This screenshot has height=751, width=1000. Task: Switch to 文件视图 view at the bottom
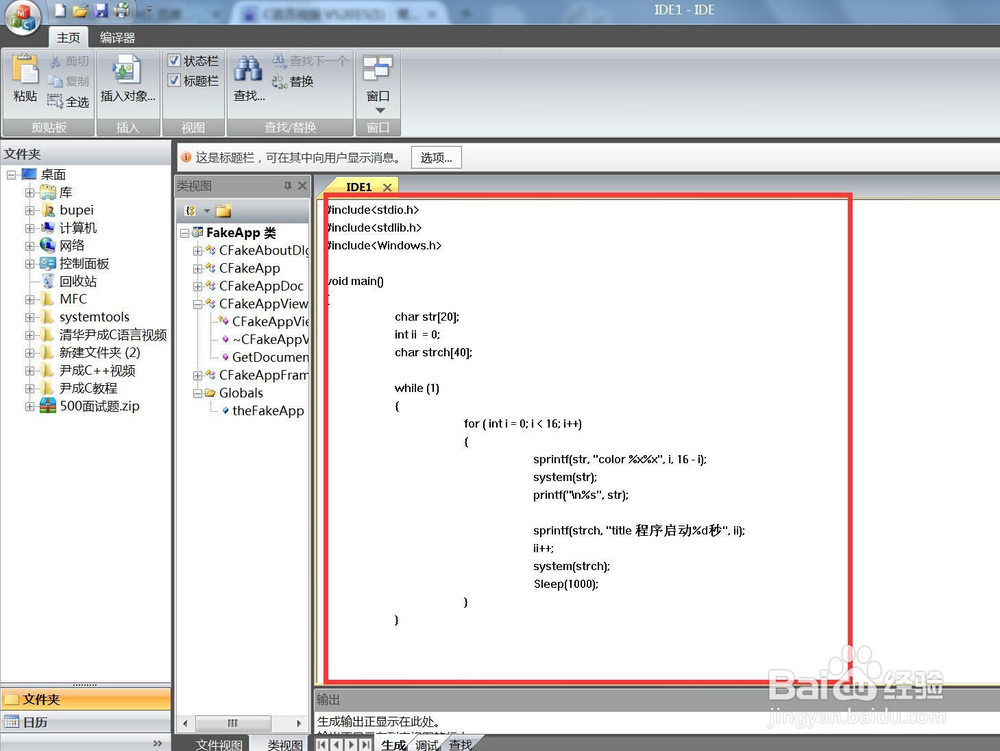[x=219, y=744]
